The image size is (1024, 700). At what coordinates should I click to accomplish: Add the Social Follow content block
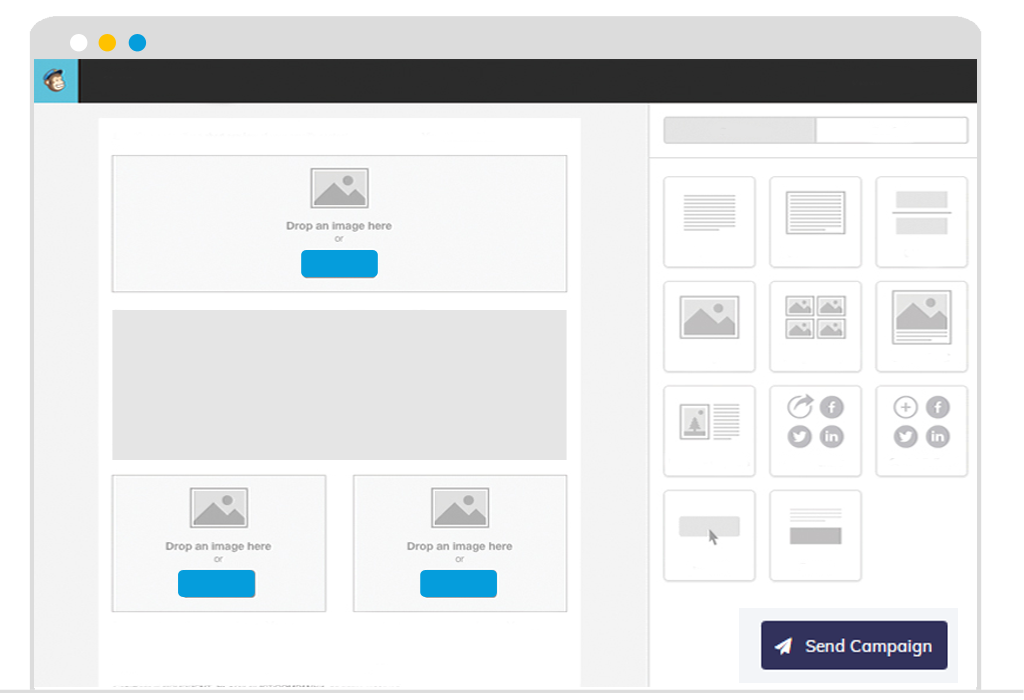(921, 431)
